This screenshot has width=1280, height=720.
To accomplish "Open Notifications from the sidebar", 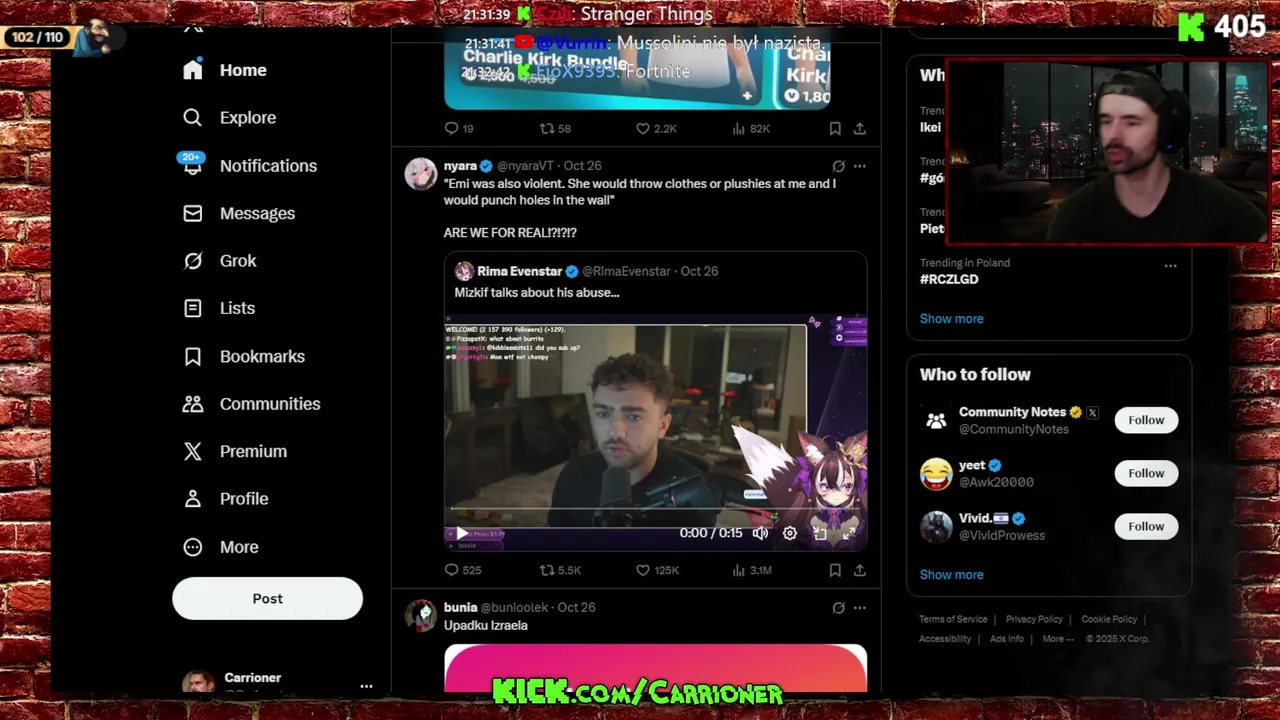I will (249, 165).
